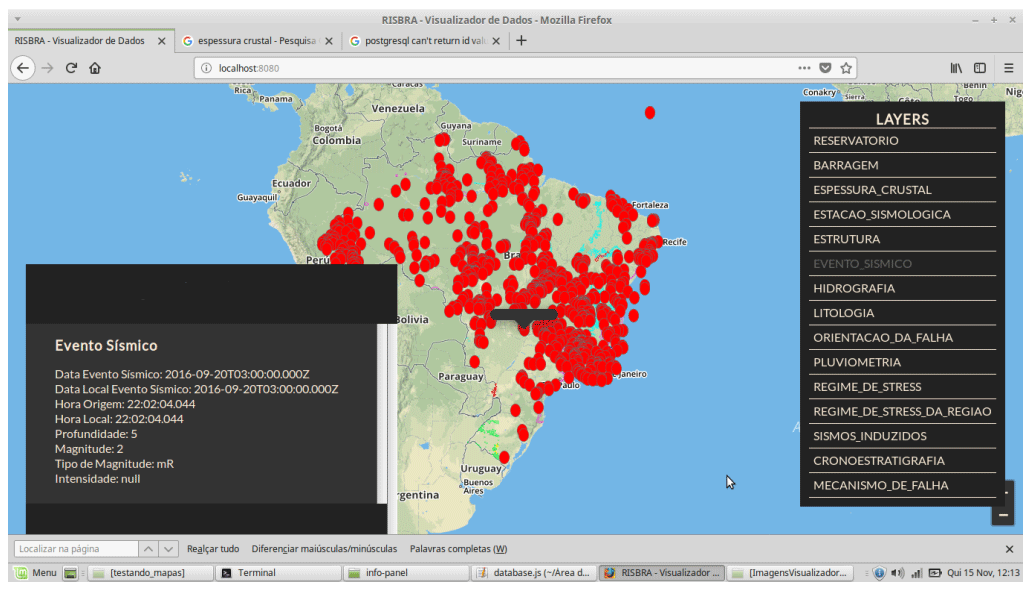Switch to postgresql can't return id tab
The image size is (1032, 591).
tap(424, 41)
